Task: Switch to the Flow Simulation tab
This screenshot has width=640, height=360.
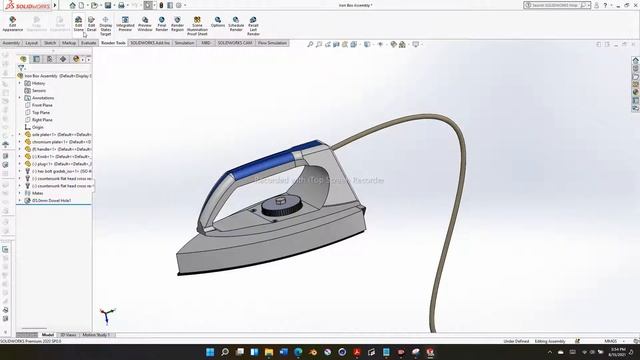Action: 272,43
